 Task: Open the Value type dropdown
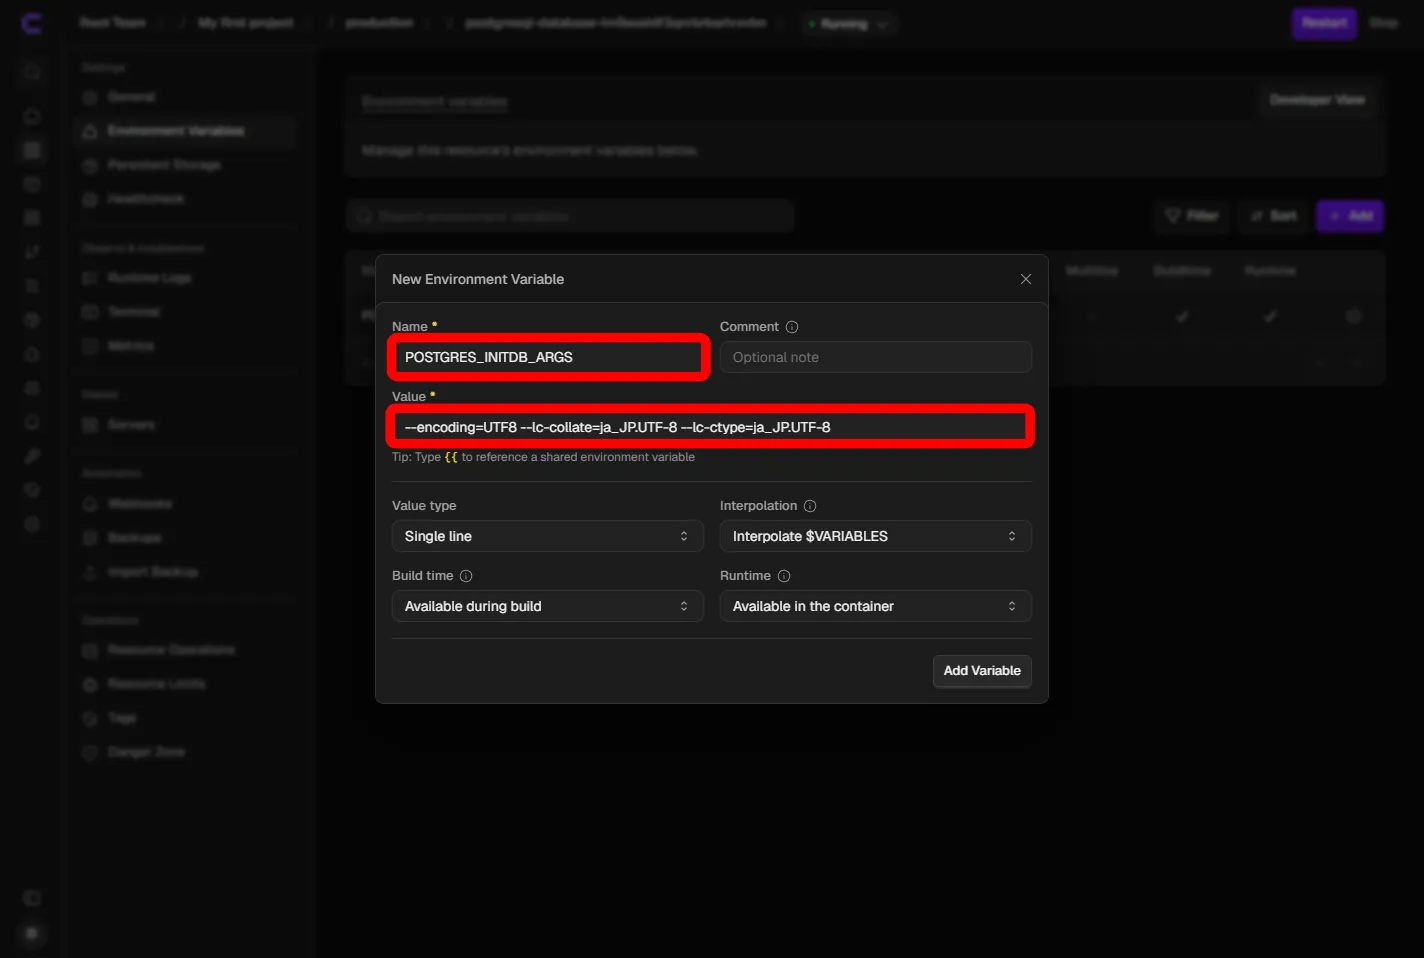point(548,536)
